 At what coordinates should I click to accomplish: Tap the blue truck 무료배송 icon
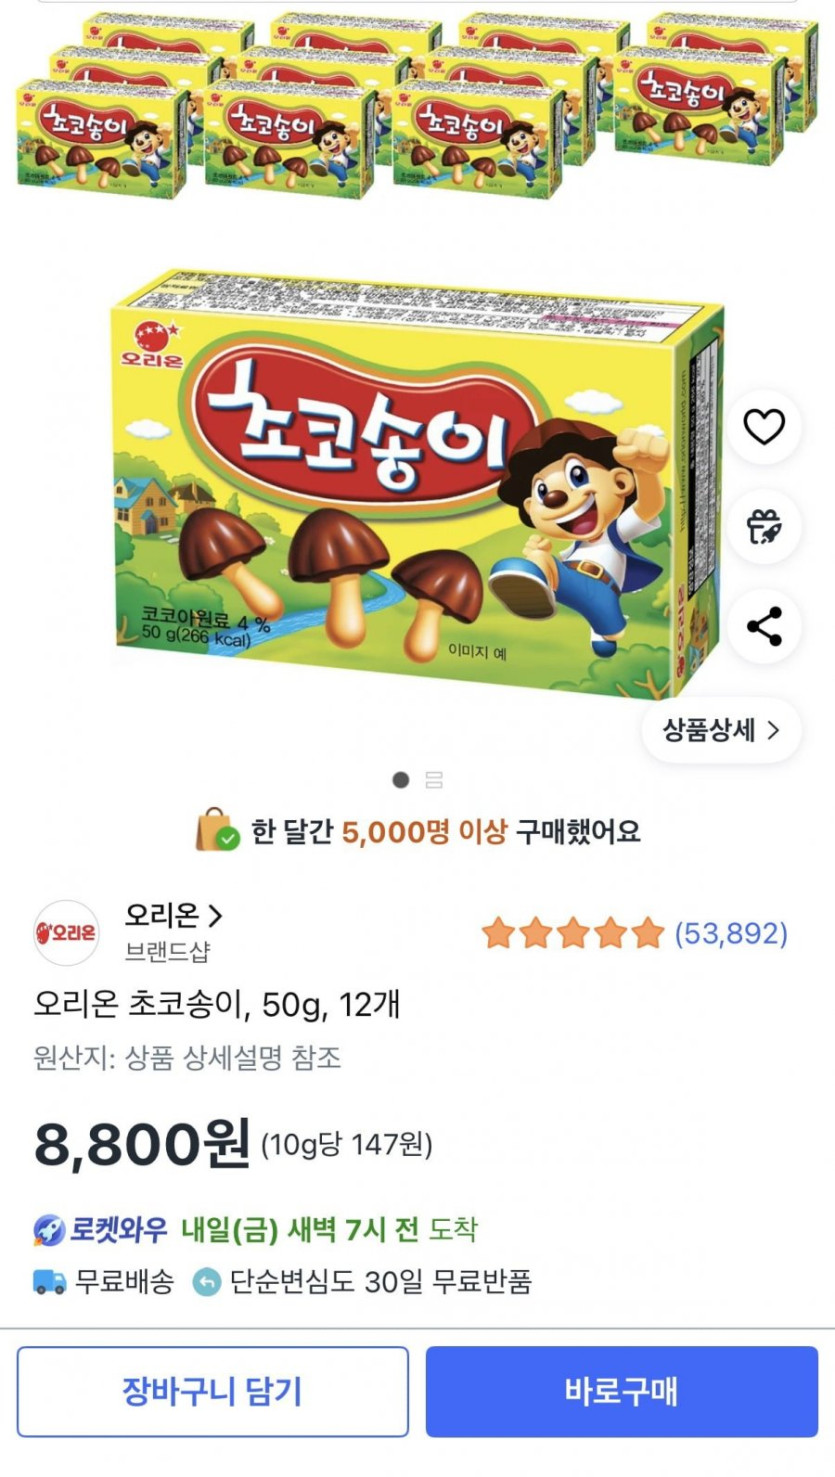coord(50,1281)
